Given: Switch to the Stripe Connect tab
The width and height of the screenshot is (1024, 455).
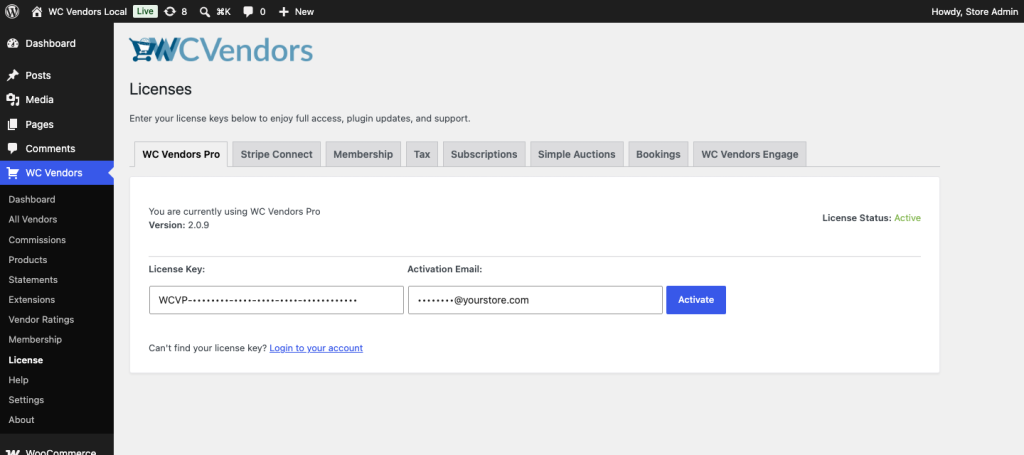Looking at the screenshot, I should point(276,154).
